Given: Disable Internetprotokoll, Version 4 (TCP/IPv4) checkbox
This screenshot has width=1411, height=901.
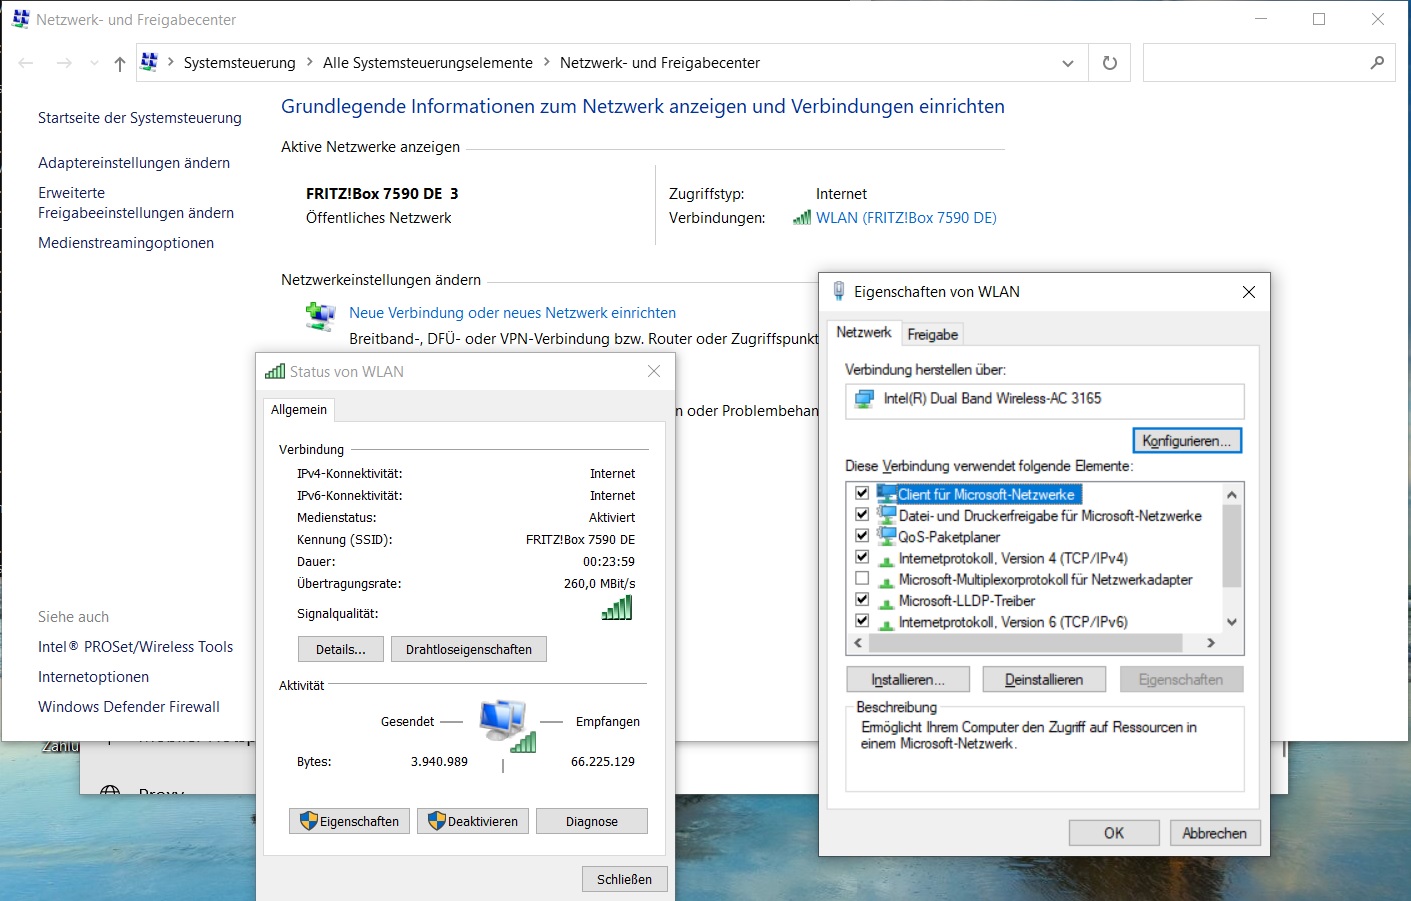Looking at the screenshot, I should pyautogui.click(x=862, y=558).
